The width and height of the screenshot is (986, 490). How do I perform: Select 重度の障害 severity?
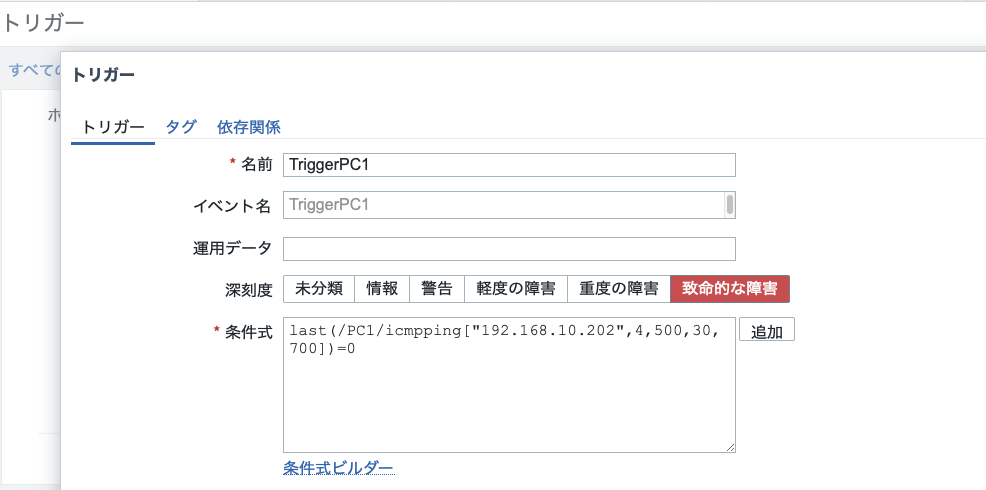tap(619, 289)
